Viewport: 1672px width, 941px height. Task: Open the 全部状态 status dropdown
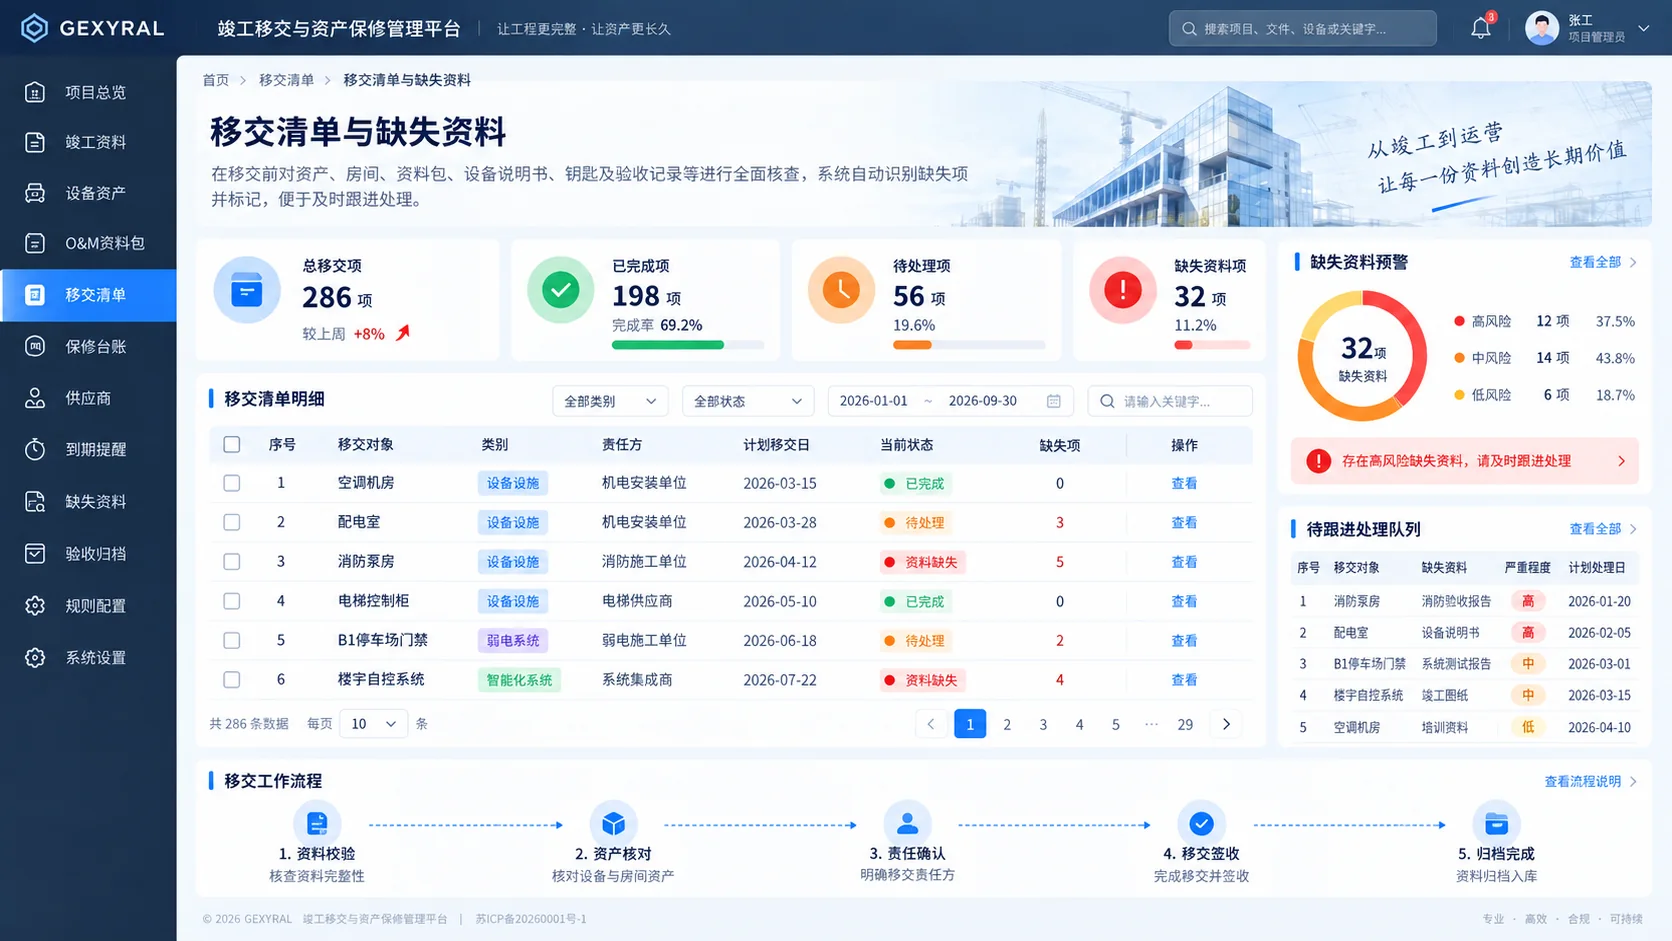point(748,401)
